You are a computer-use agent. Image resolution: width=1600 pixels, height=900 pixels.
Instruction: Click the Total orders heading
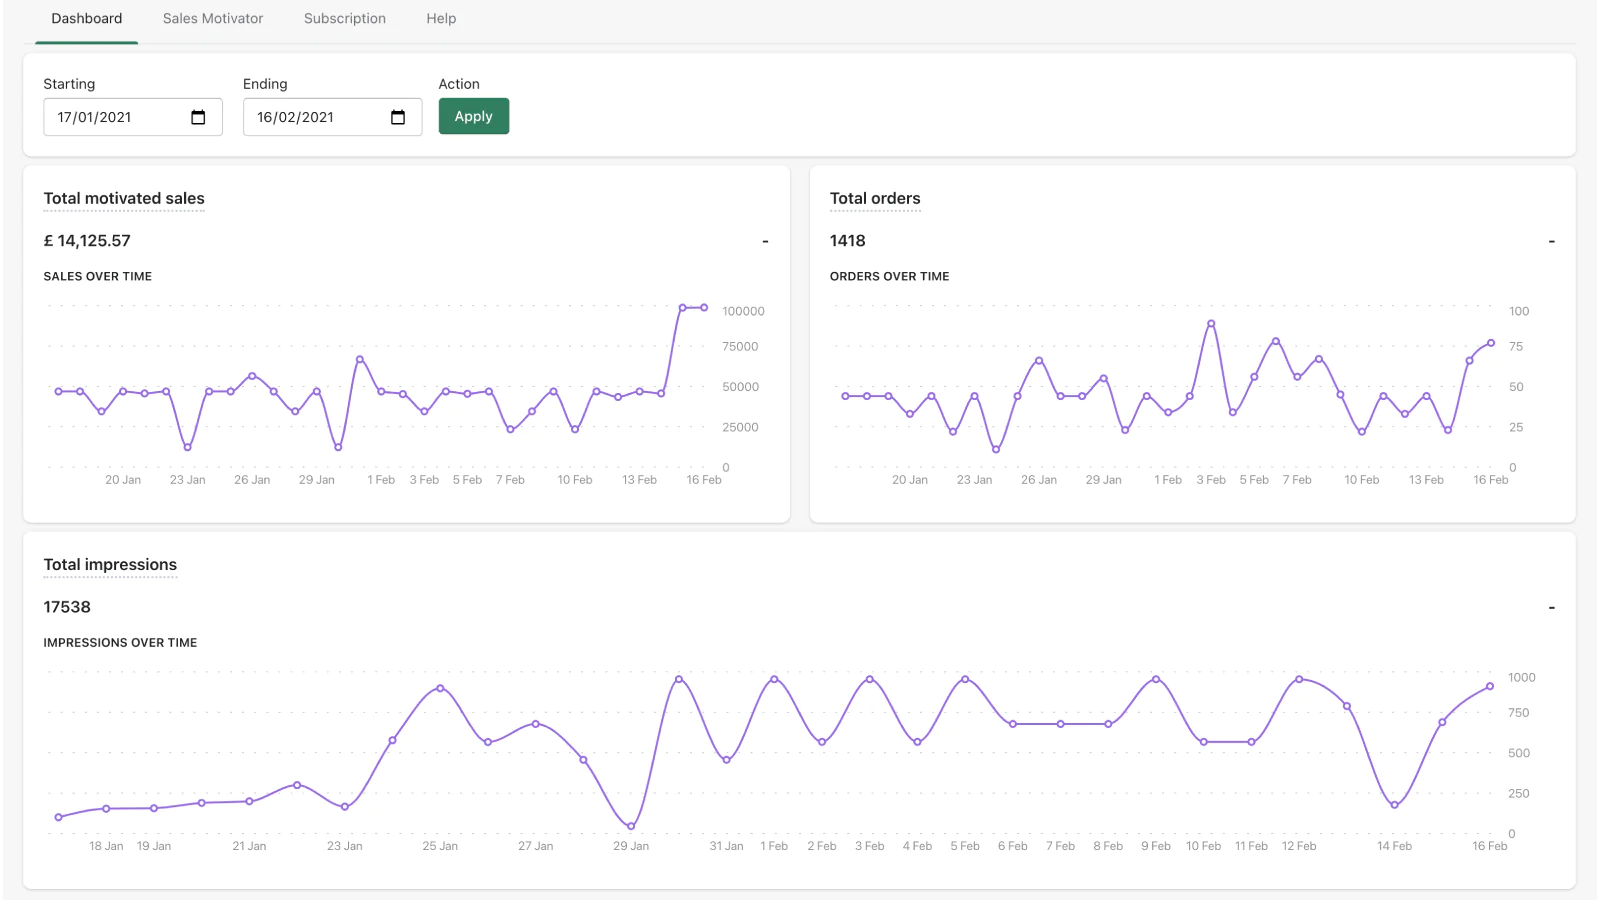point(875,198)
